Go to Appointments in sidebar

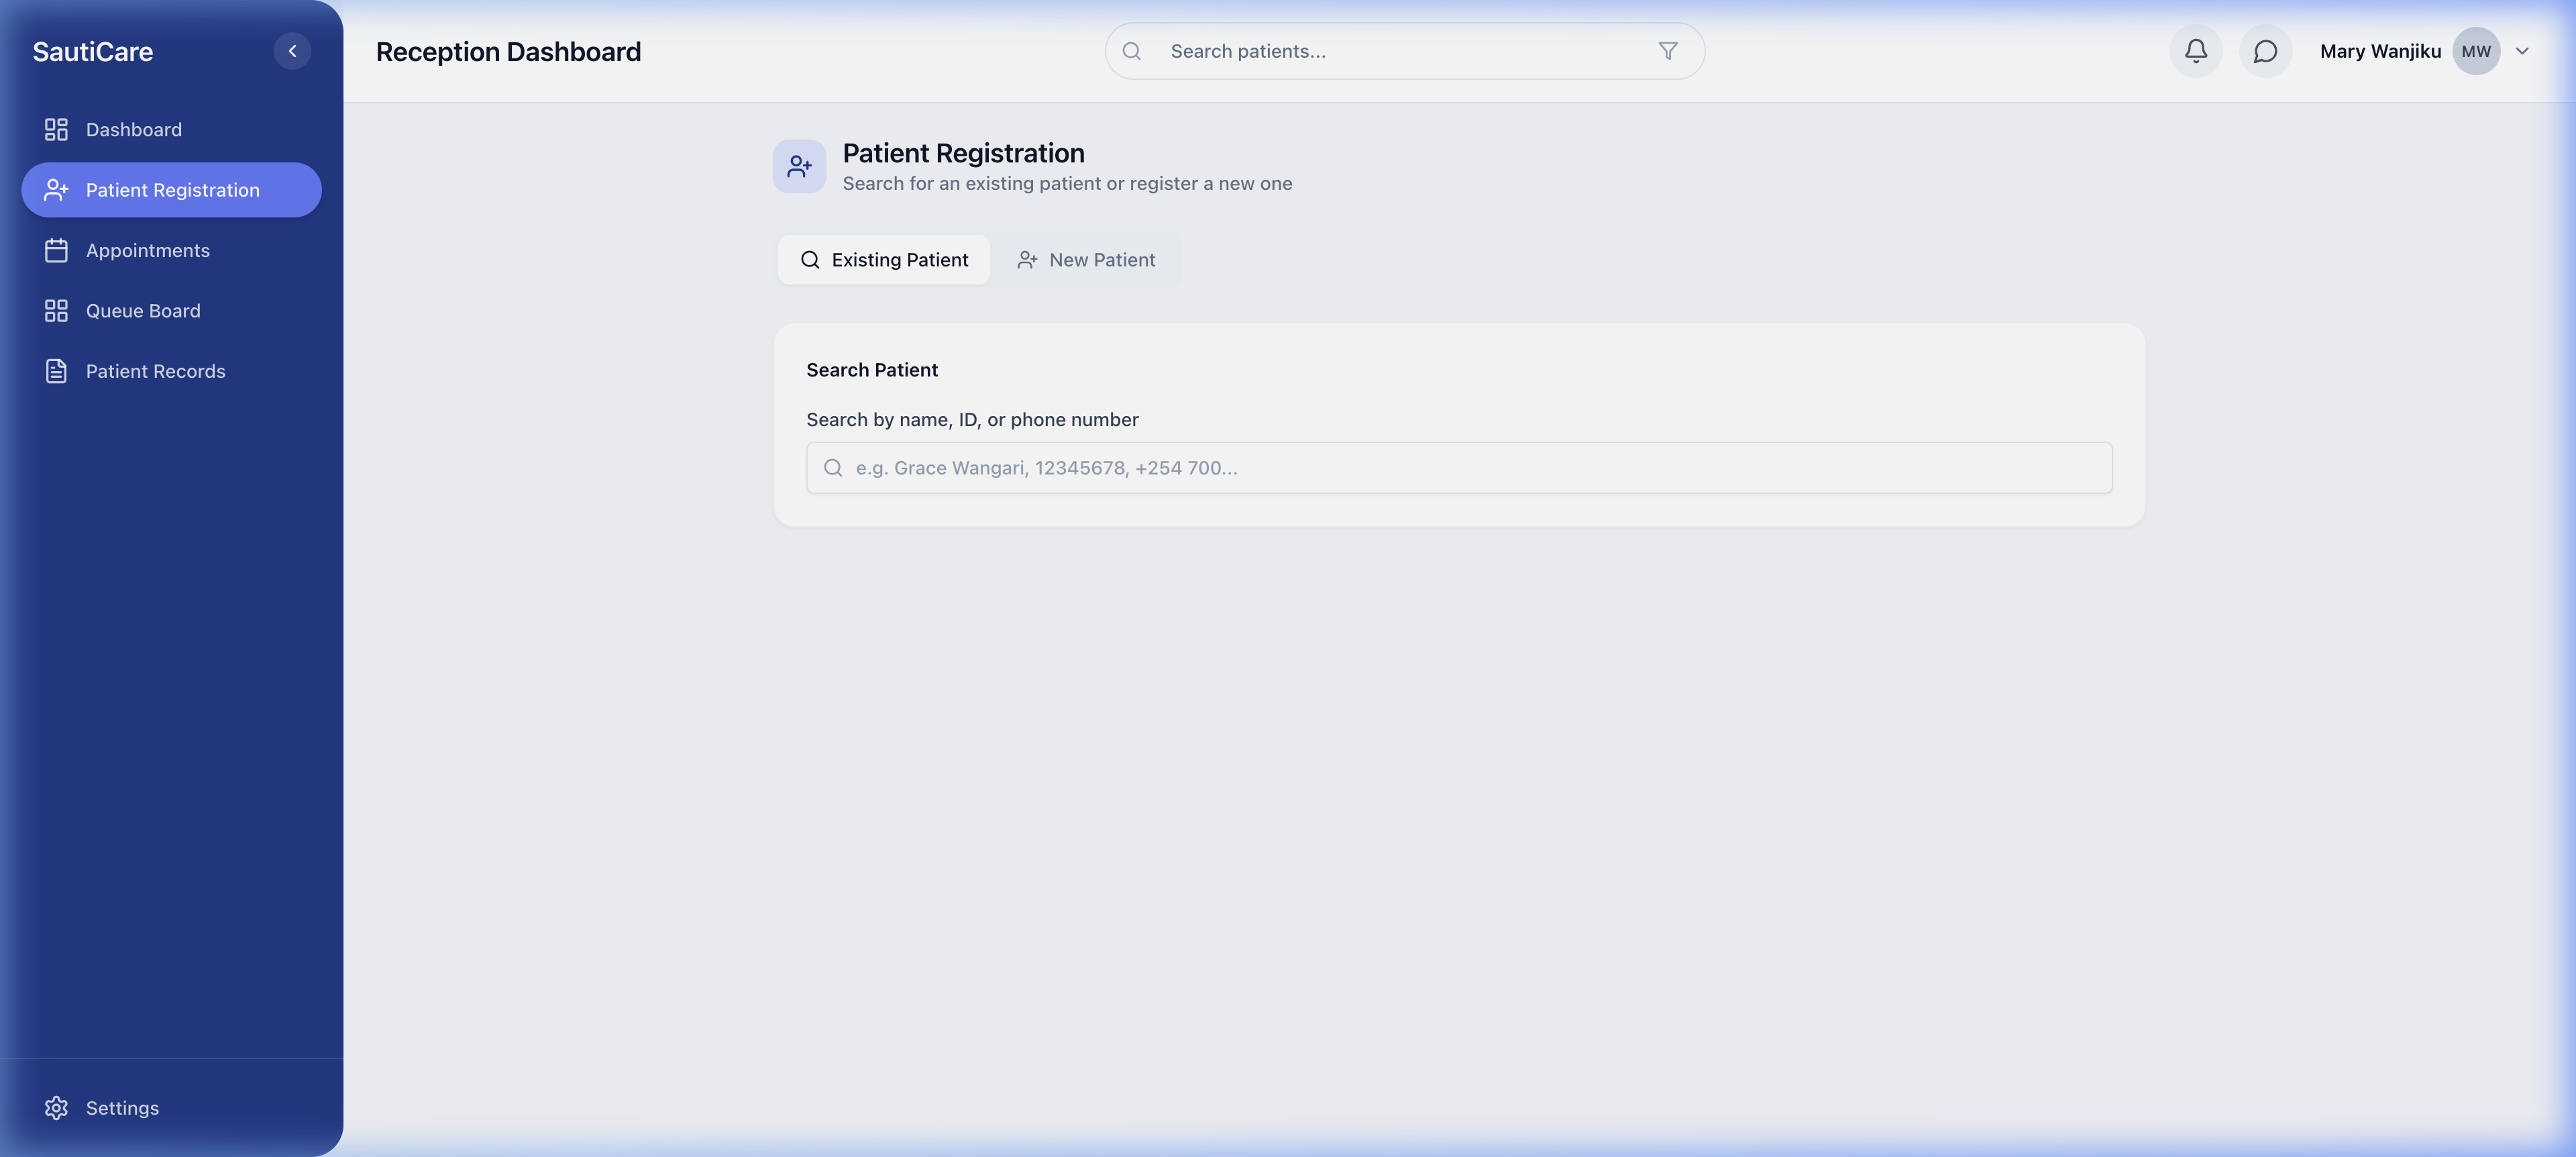[x=147, y=251]
